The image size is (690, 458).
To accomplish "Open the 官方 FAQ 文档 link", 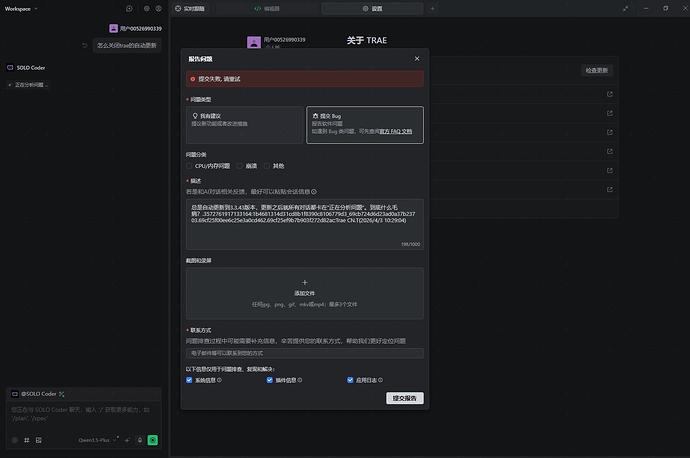I will point(395,131).
